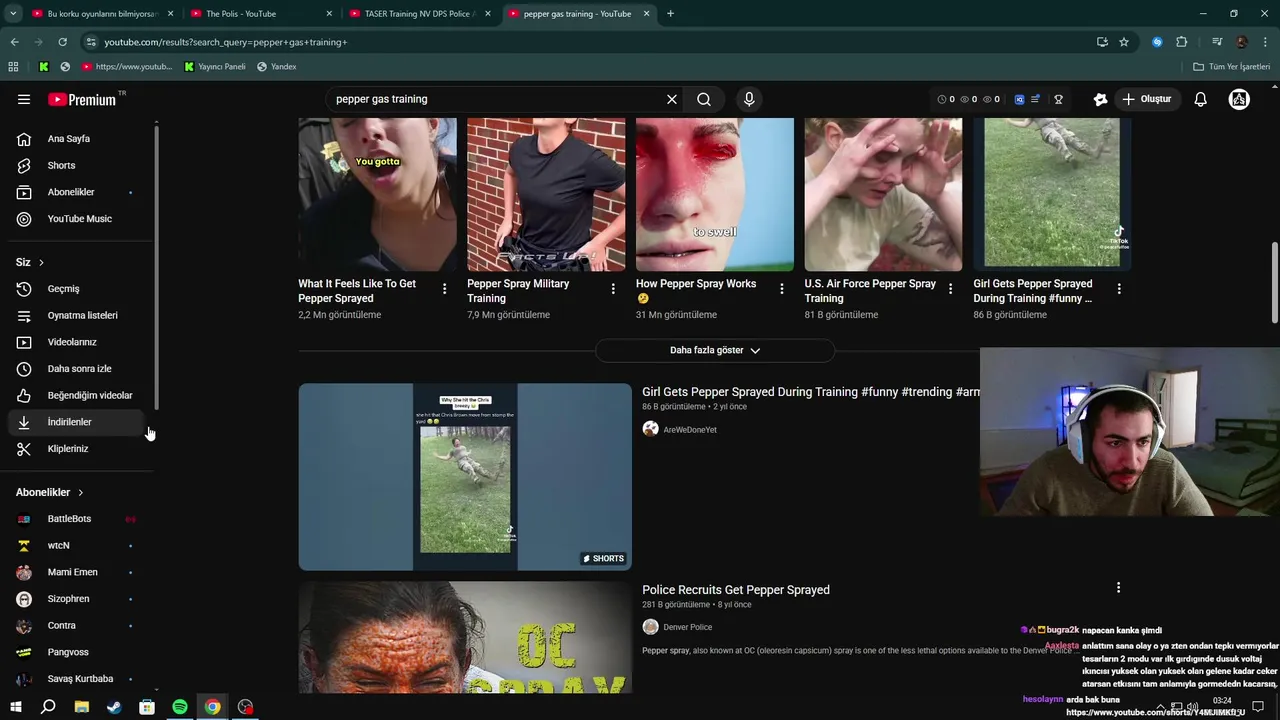Viewport: 1280px width, 720px height.
Task: Click the address bar URL
Action: (x=225, y=42)
